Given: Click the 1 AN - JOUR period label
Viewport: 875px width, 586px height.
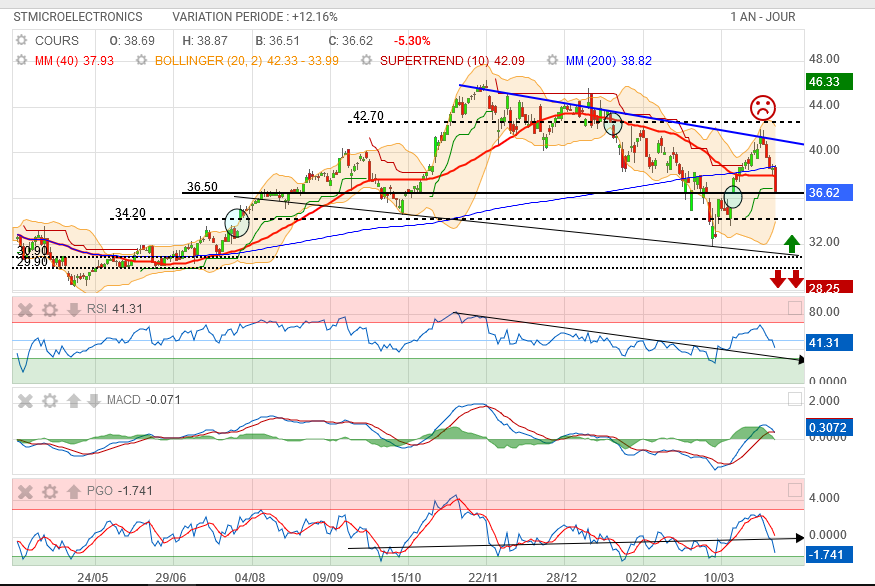Looking at the screenshot, I should tap(763, 17).
